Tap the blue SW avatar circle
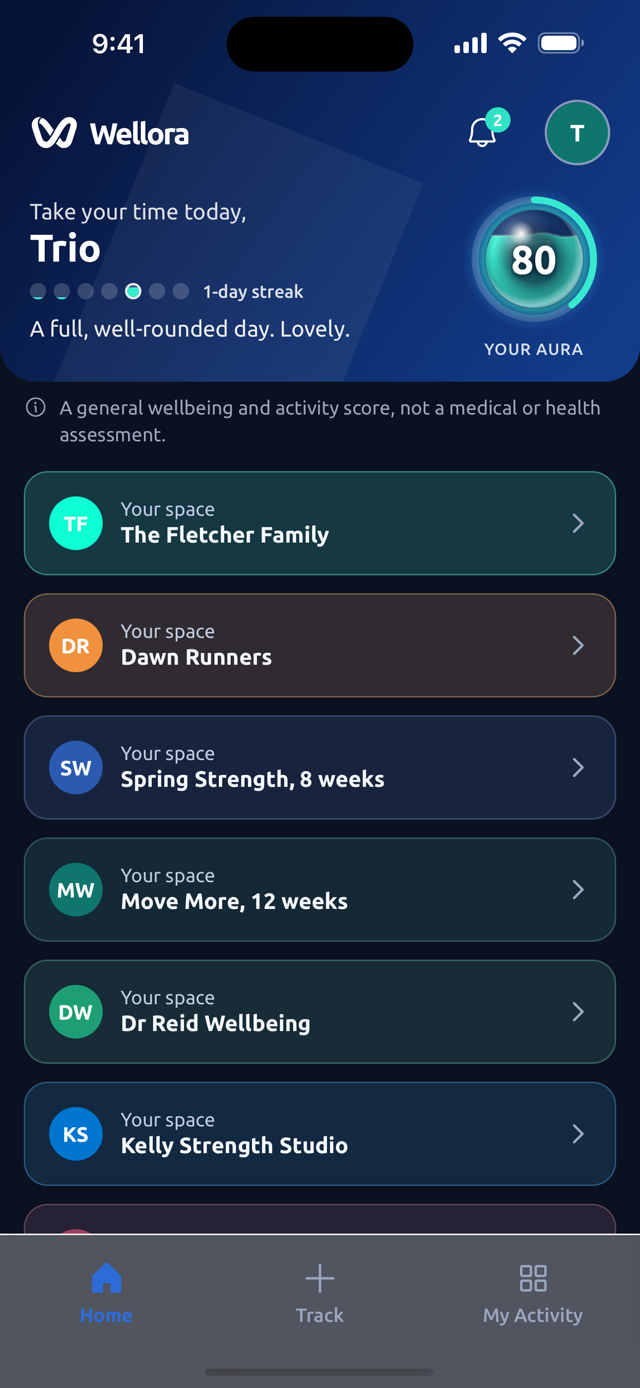 (76, 767)
